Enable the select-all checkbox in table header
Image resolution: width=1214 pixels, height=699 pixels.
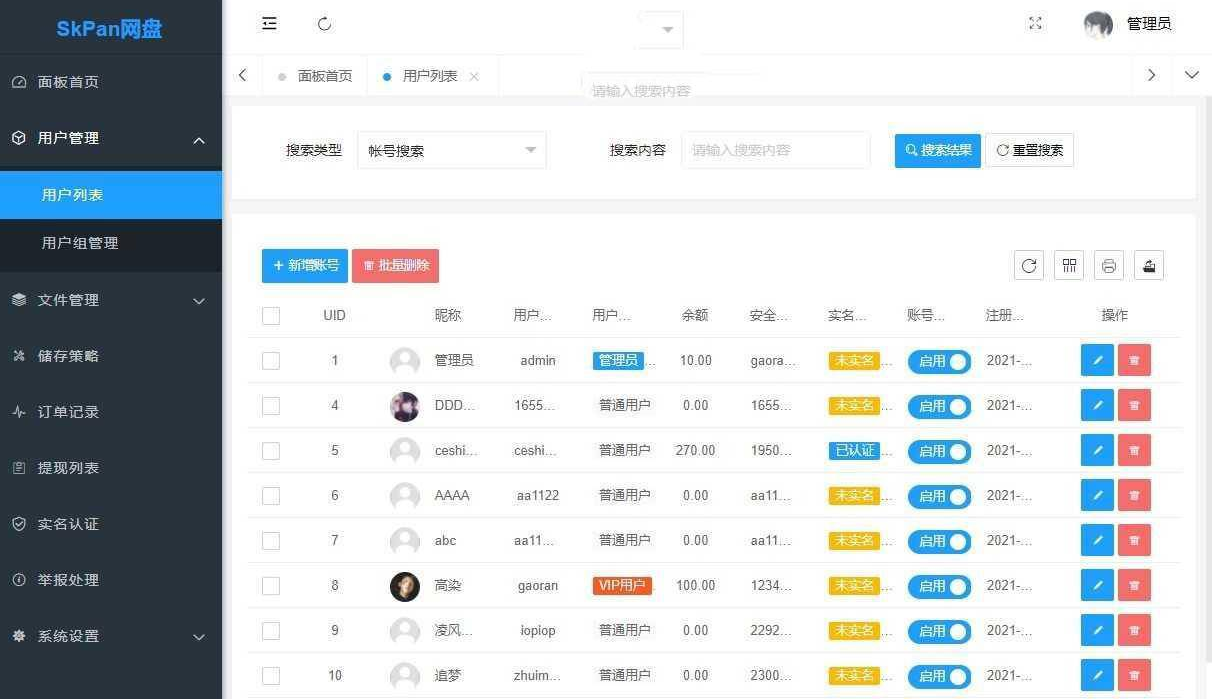271,315
